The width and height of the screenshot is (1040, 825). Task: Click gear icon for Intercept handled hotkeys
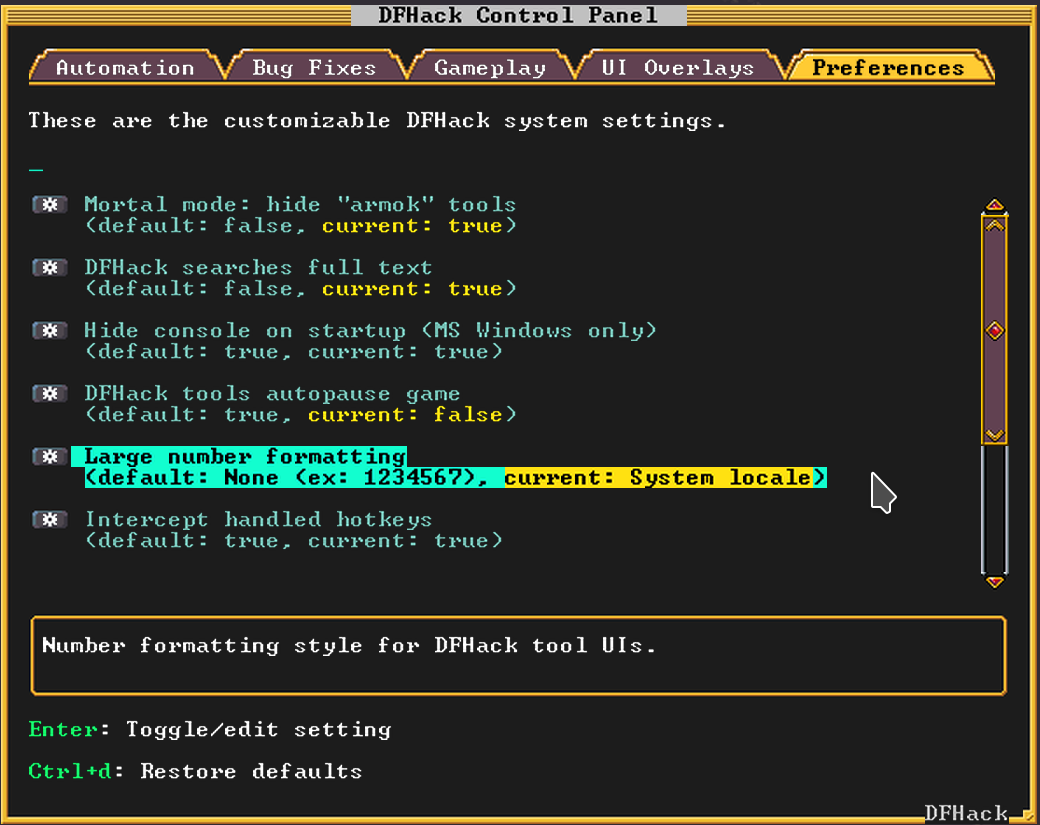[50, 519]
